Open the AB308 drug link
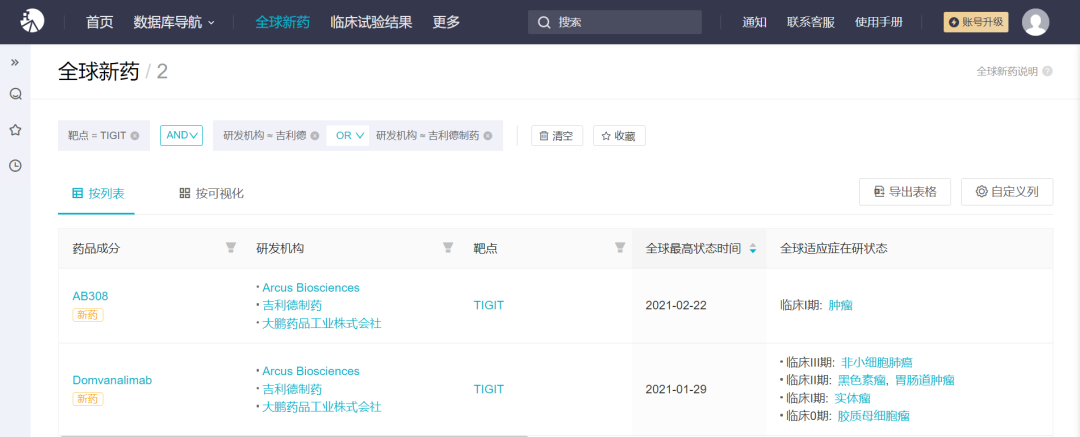The height and width of the screenshot is (437, 1080). click(x=90, y=296)
